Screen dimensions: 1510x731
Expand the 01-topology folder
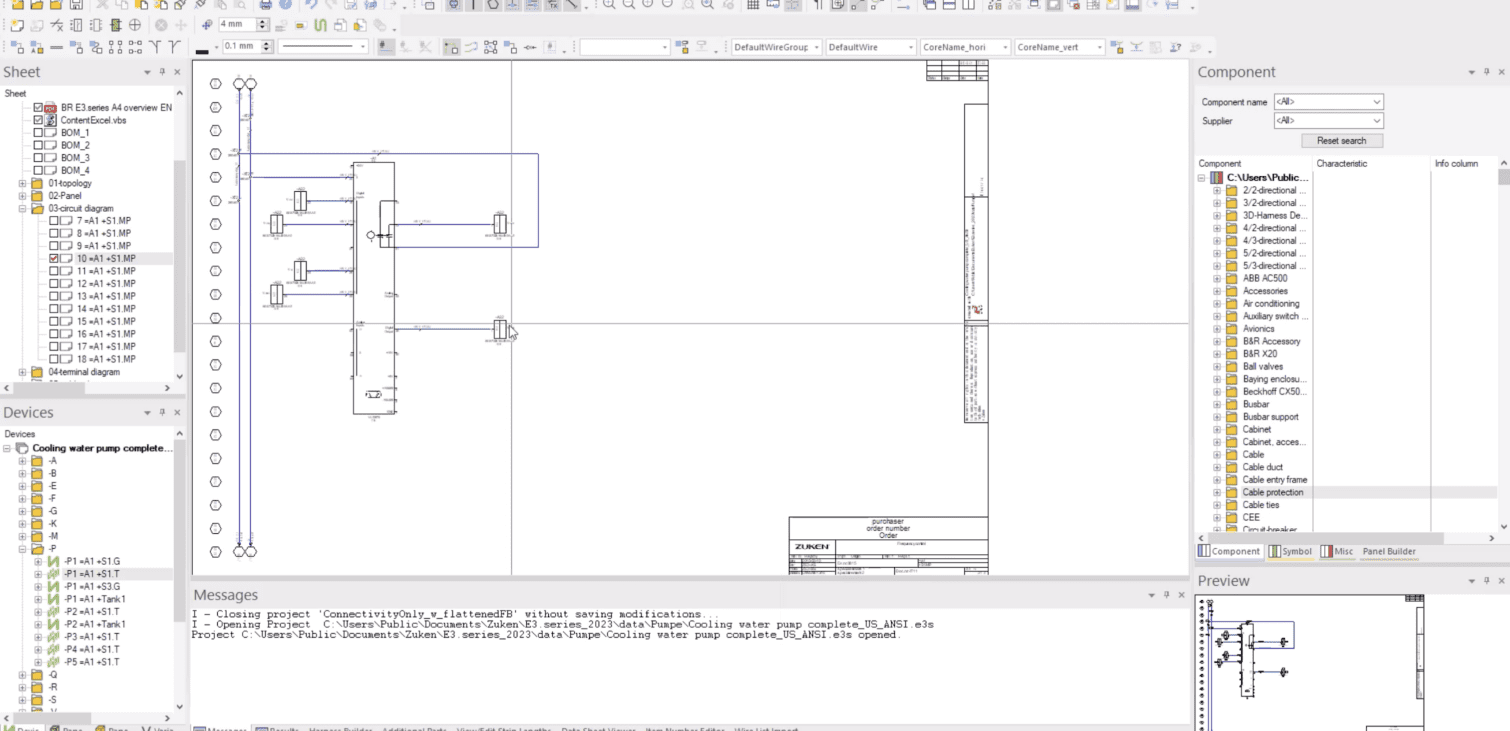pyautogui.click(x=22, y=184)
